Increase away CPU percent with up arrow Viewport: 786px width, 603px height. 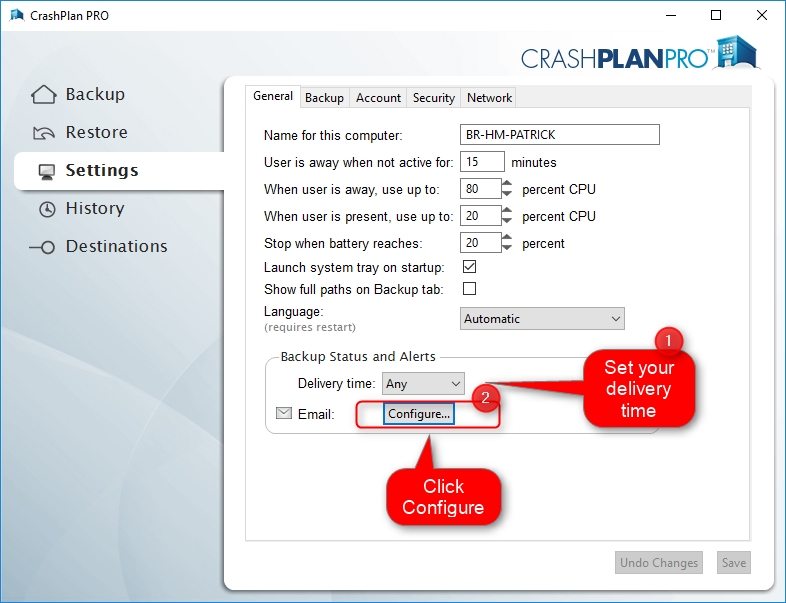point(507,183)
